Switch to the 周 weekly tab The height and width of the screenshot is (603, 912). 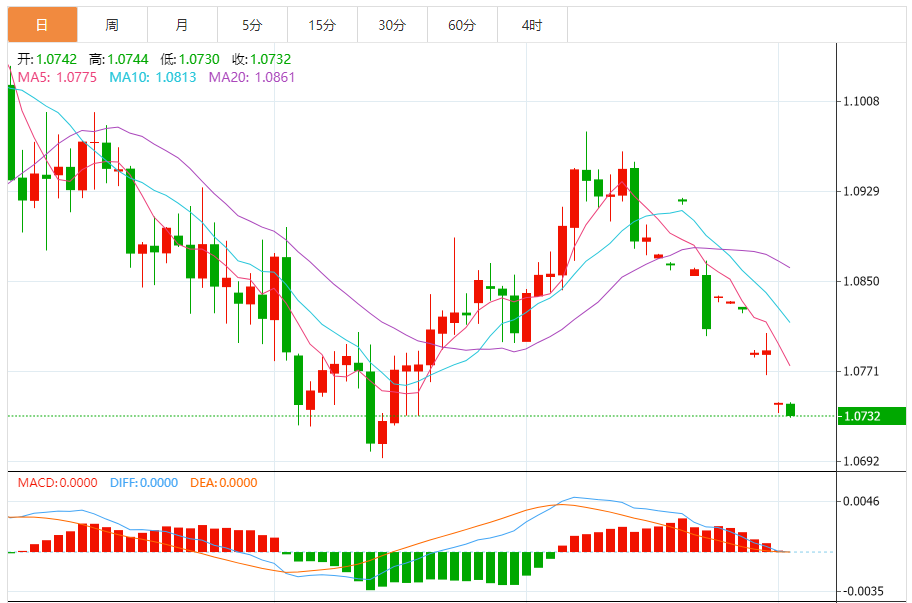(x=112, y=25)
